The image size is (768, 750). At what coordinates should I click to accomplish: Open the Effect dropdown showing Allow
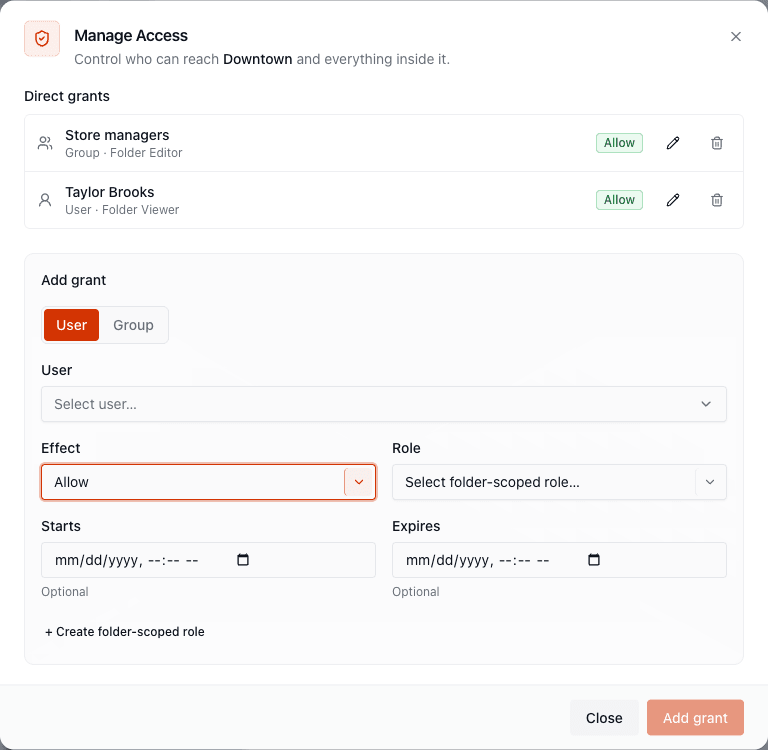(x=208, y=482)
